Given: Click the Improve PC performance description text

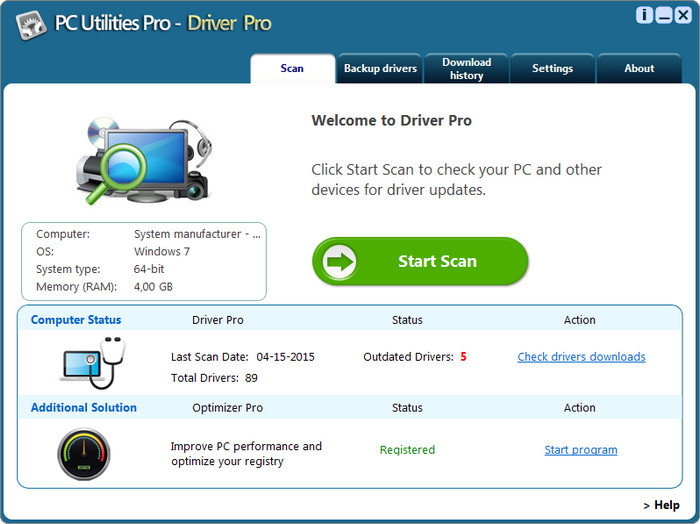Looking at the screenshot, I should tap(246, 453).
